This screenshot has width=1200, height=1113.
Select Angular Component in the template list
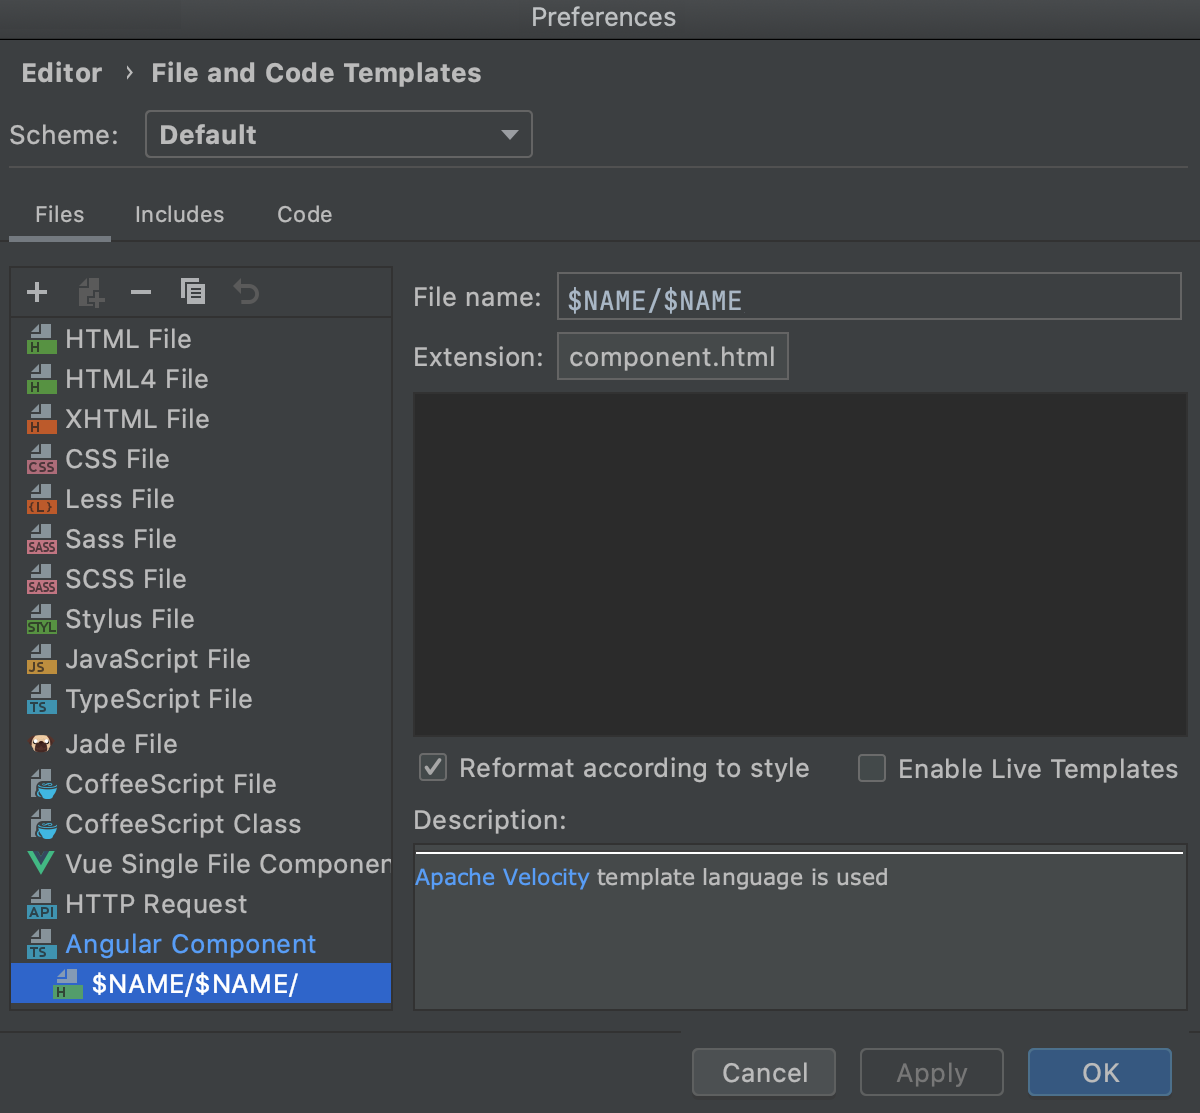click(190, 944)
